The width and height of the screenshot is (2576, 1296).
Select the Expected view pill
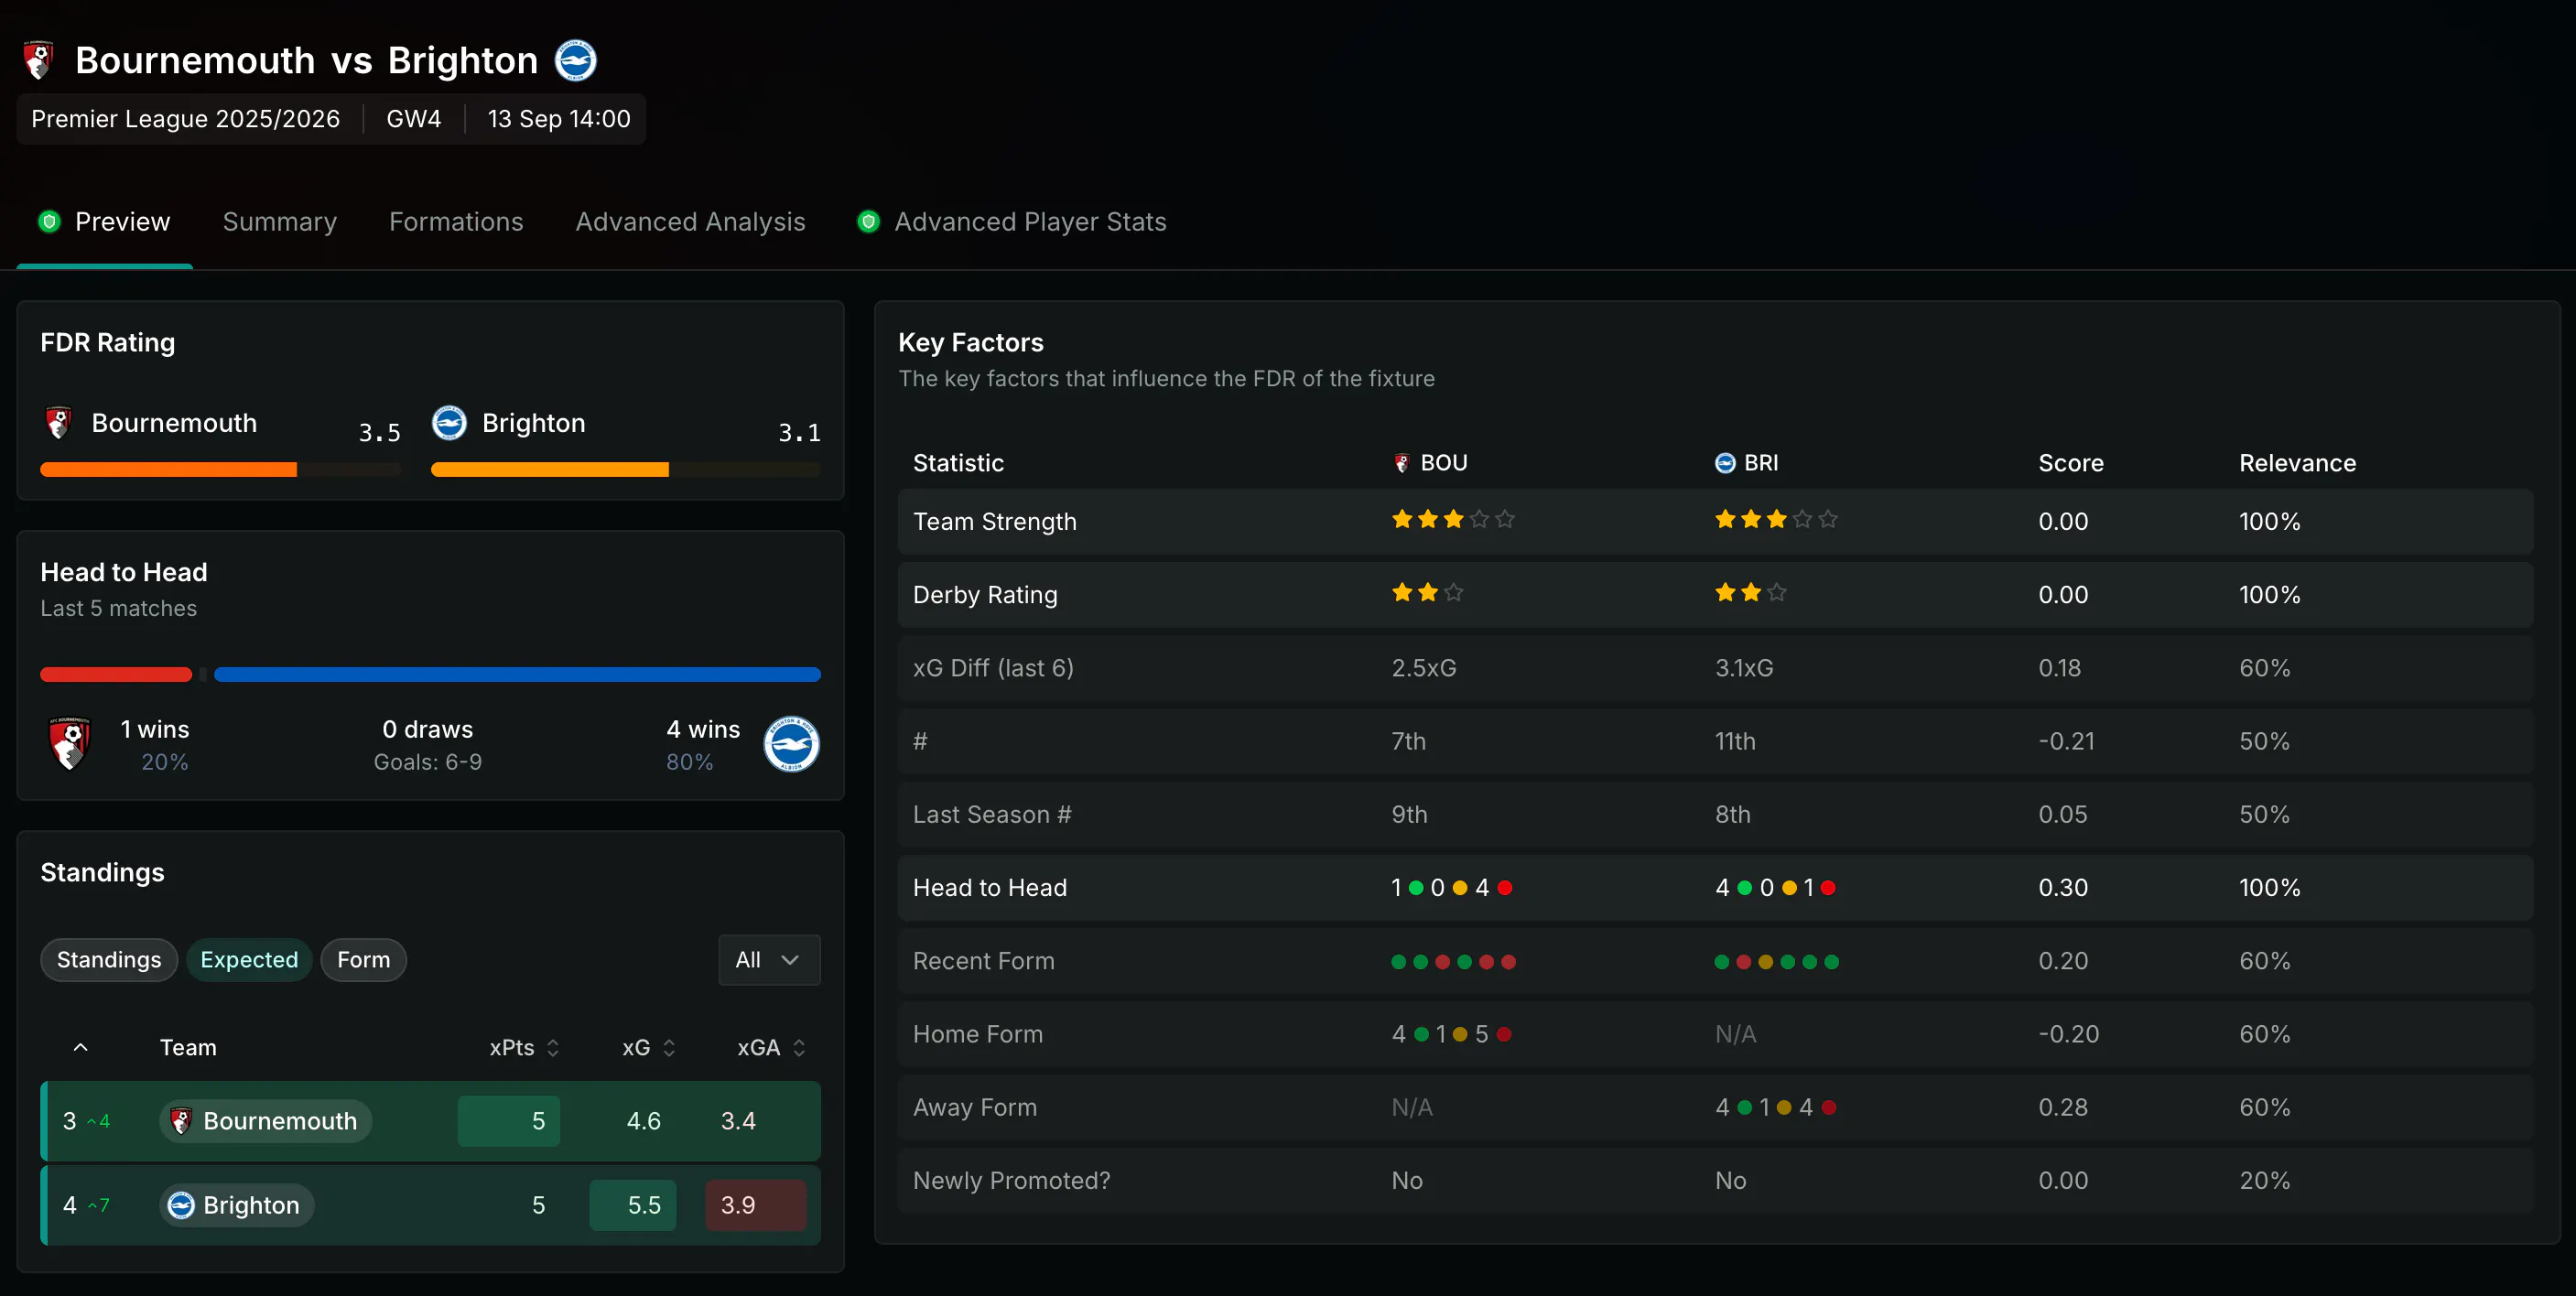point(249,960)
